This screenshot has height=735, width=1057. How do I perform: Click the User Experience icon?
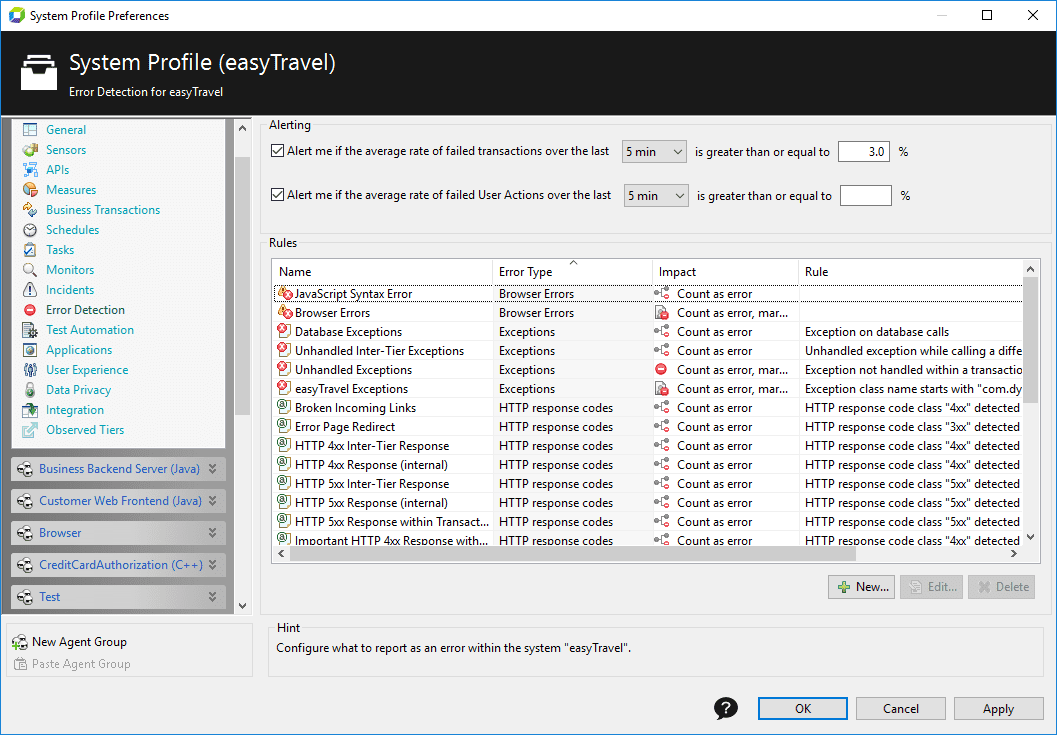(30, 370)
